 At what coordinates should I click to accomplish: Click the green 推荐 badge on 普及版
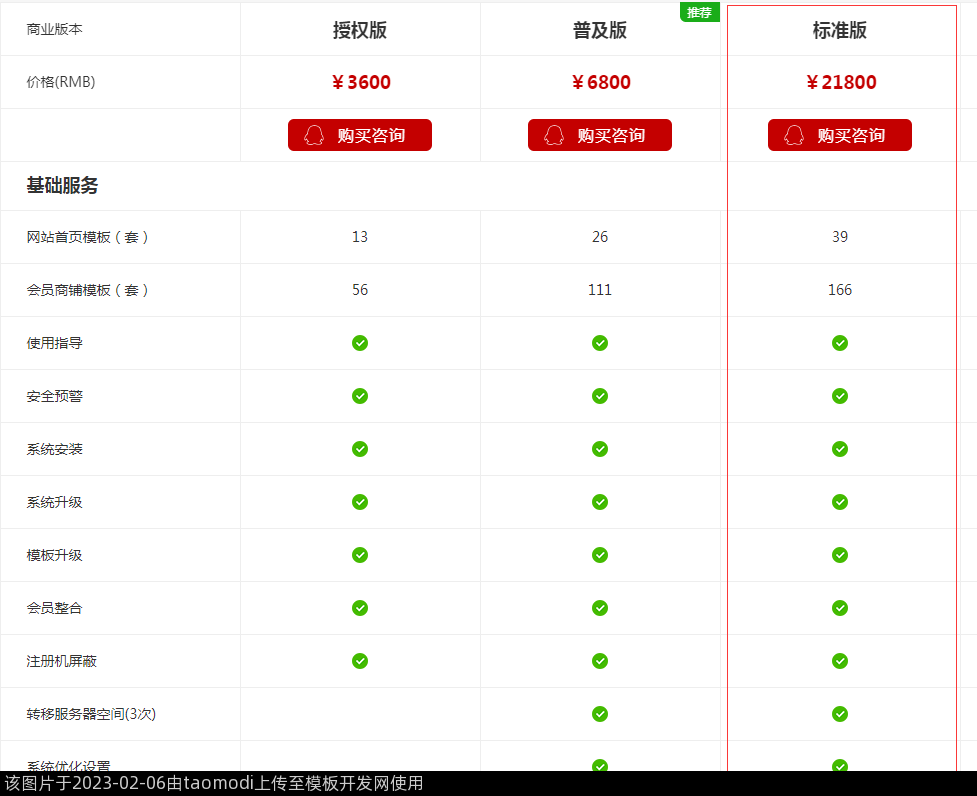699,12
